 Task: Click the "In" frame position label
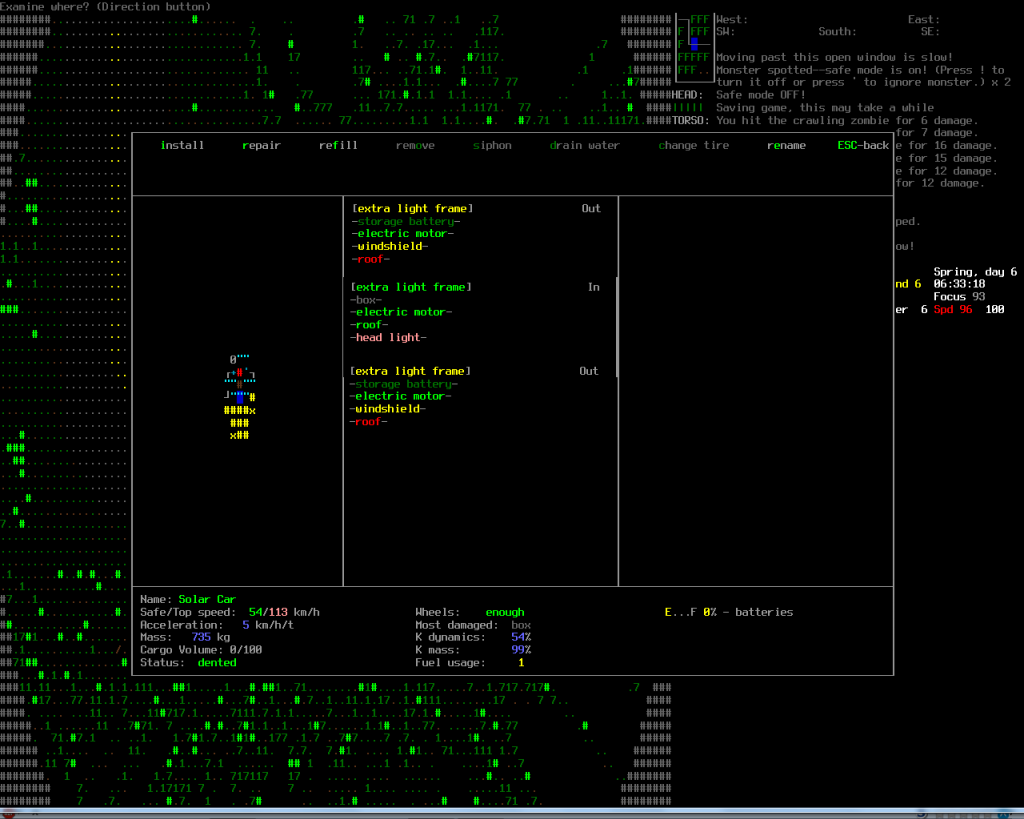(594, 287)
